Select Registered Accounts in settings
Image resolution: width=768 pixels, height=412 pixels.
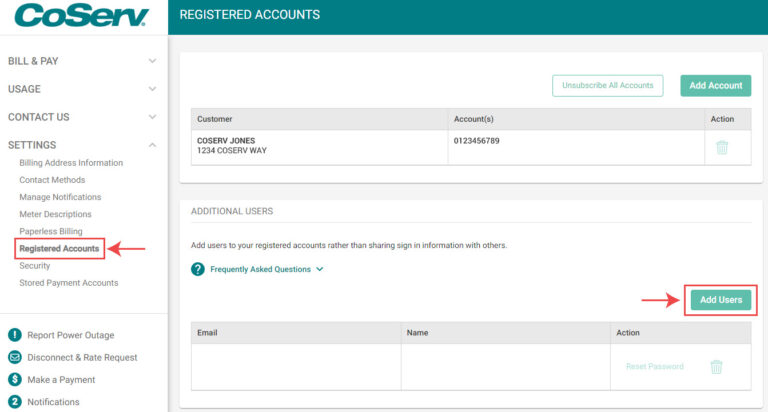click(59, 248)
